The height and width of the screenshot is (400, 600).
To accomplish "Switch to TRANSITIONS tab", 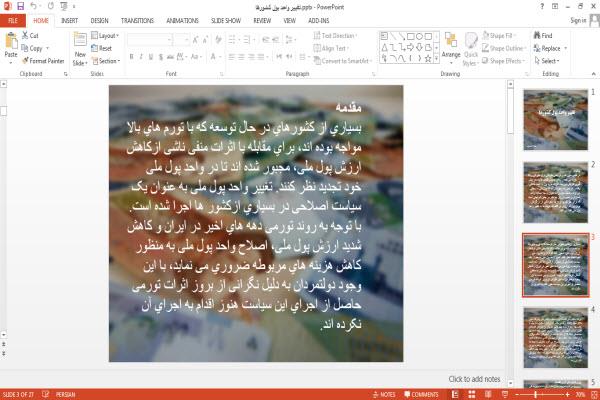I will pyautogui.click(x=137, y=21).
